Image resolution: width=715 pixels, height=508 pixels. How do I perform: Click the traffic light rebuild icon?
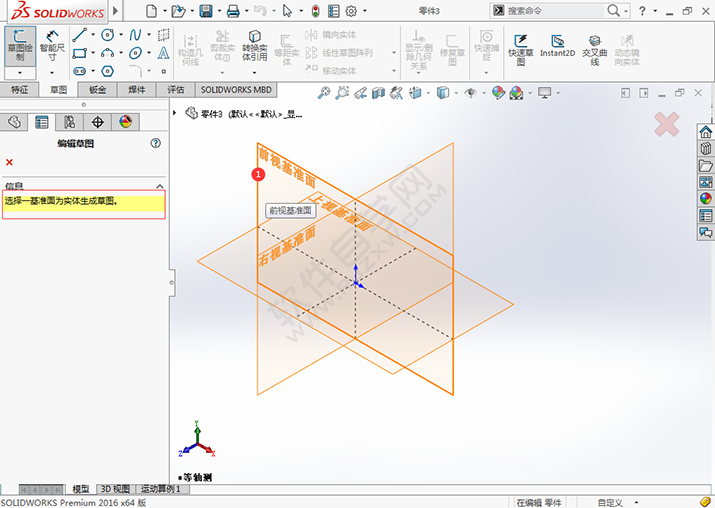coord(315,11)
